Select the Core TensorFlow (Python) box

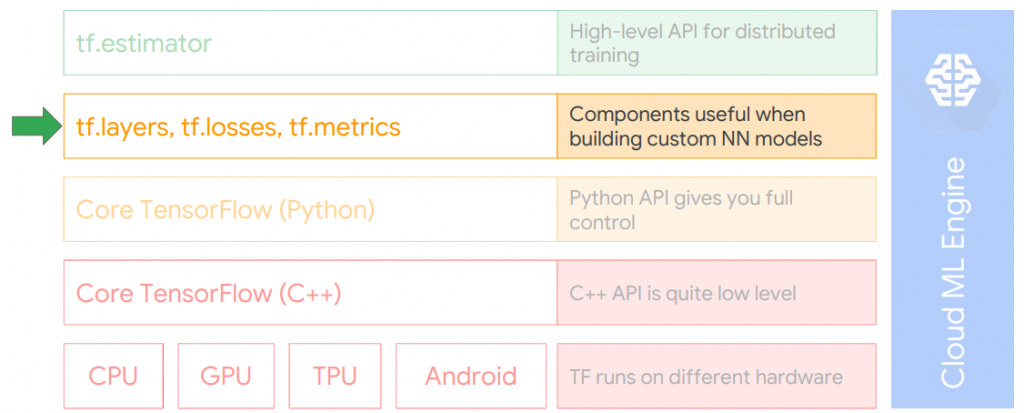coord(310,210)
